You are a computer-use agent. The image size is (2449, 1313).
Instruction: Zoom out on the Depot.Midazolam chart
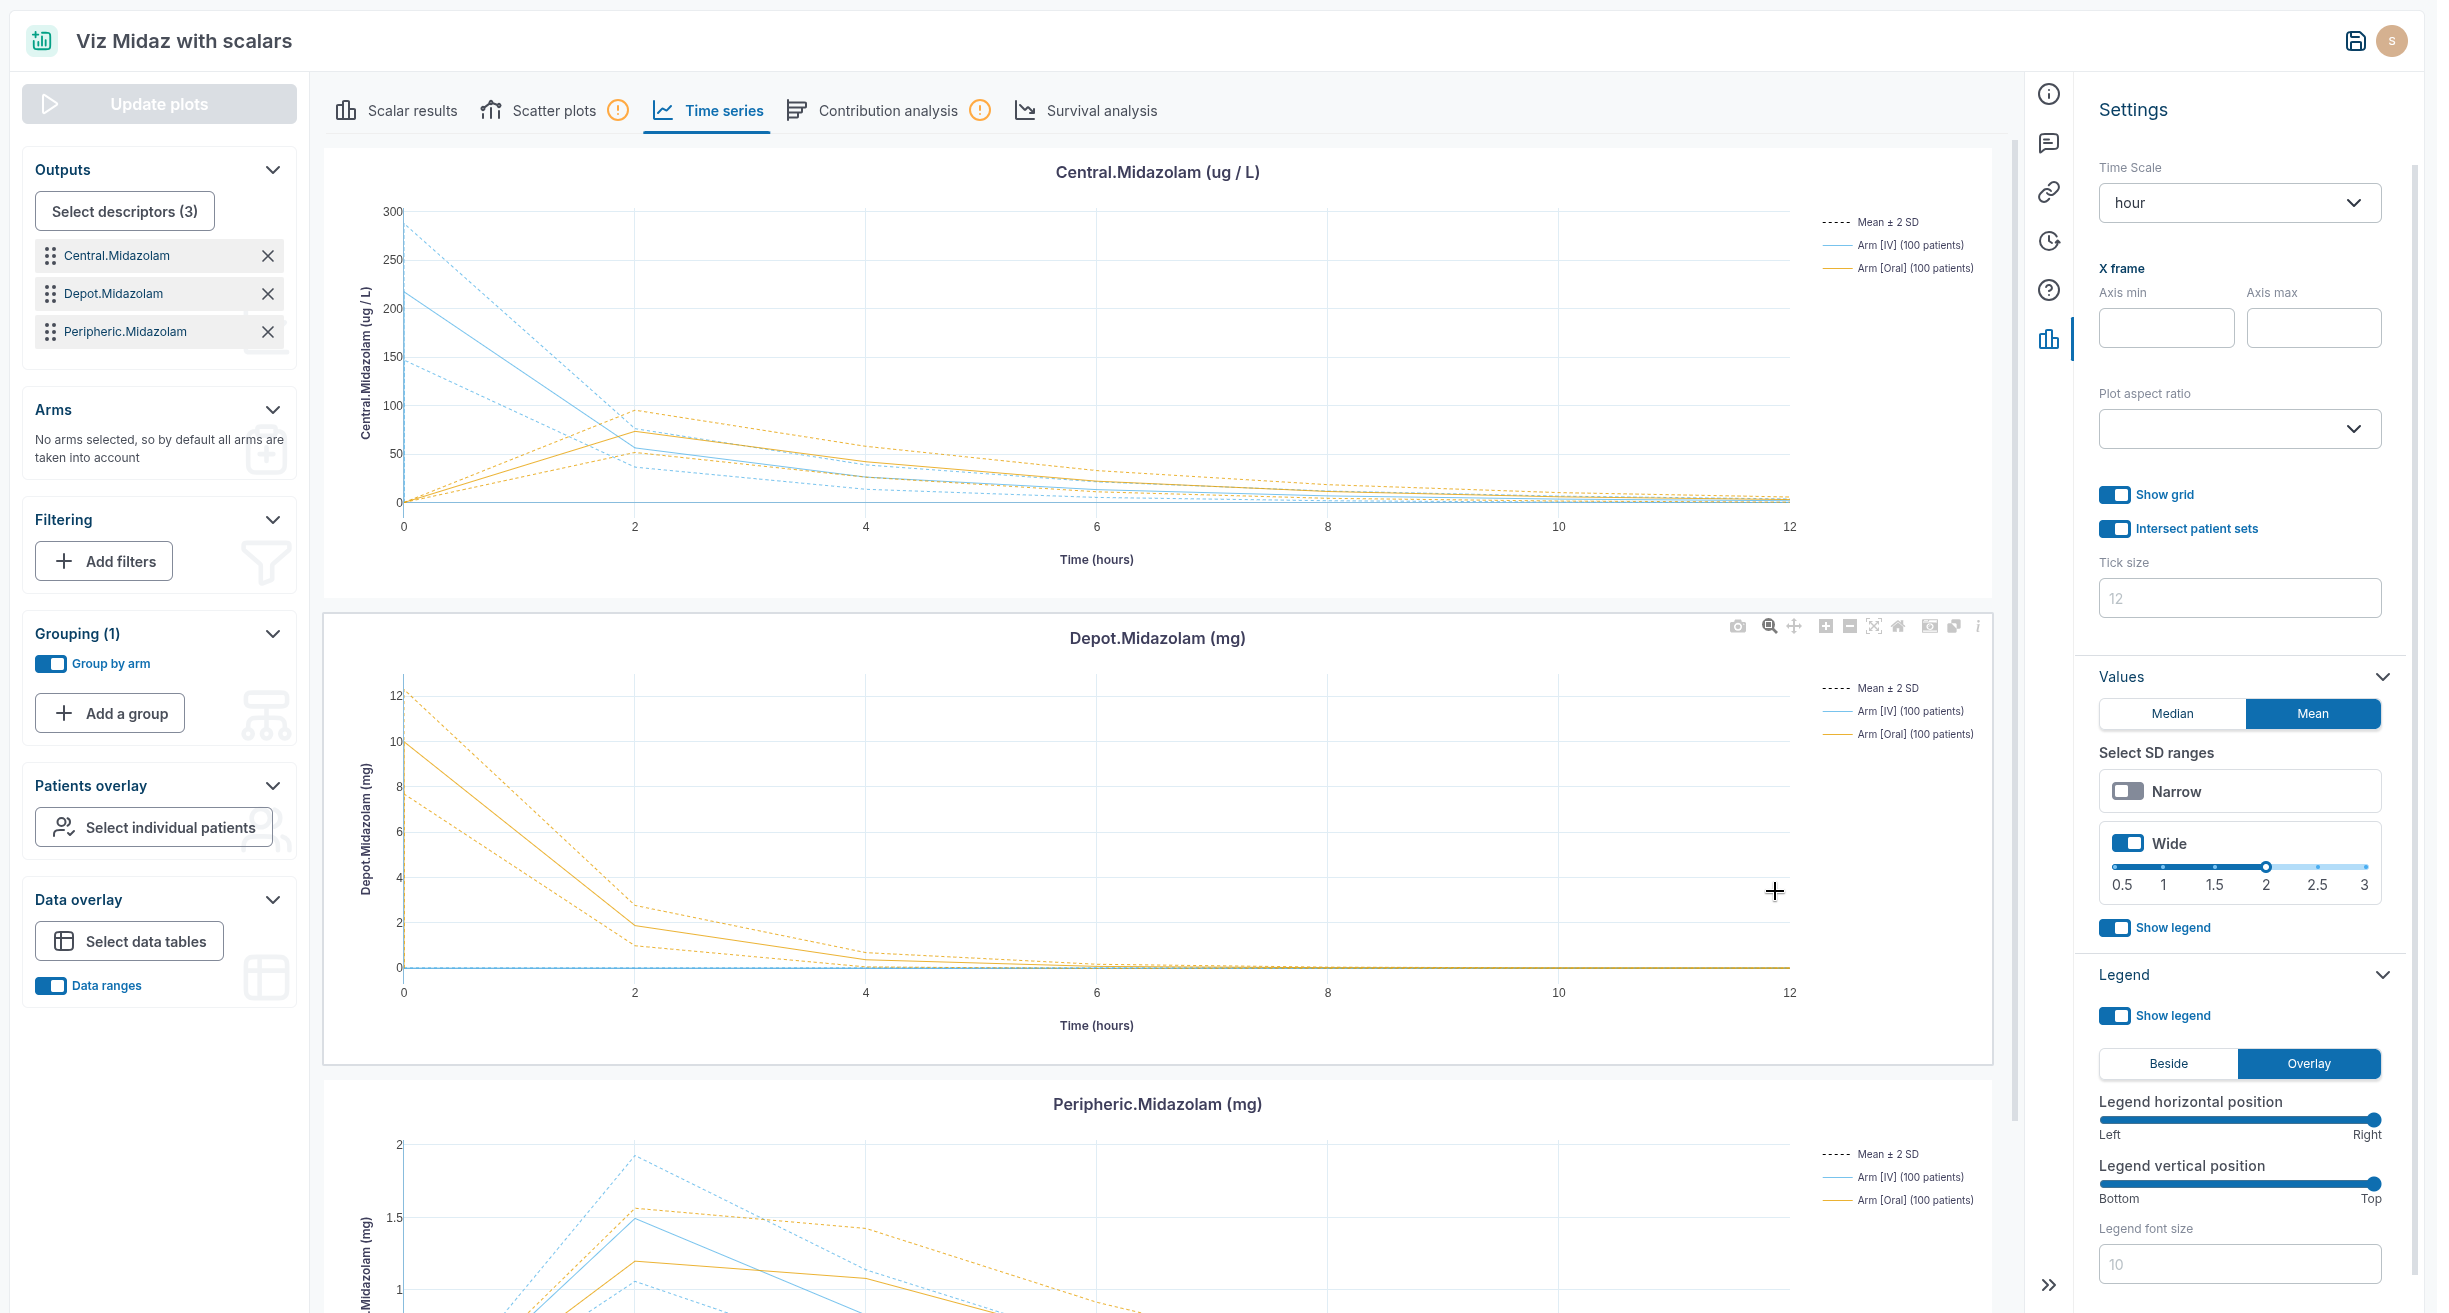point(1849,627)
